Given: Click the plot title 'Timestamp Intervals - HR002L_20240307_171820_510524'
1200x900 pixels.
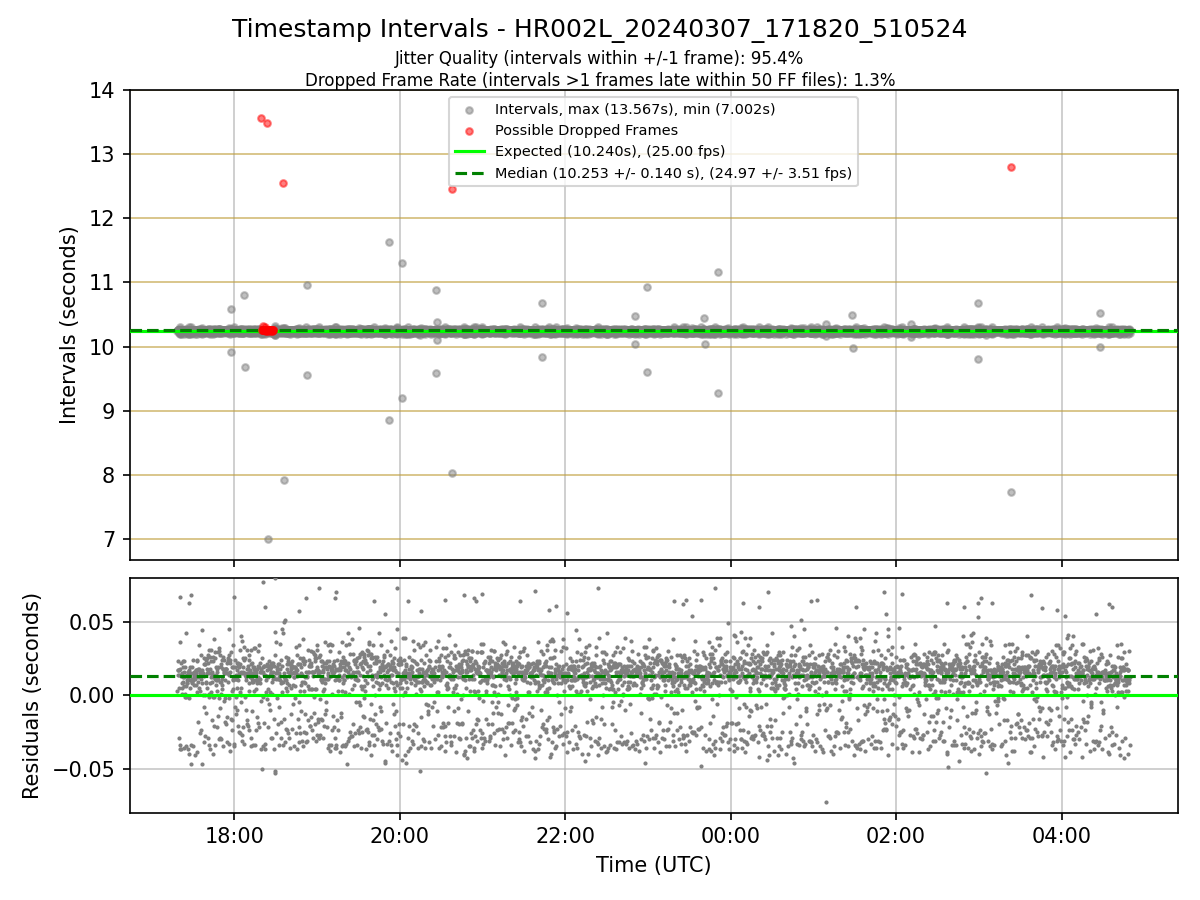Looking at the screenshot, I should pyautogui.click(x=599, y=29).
